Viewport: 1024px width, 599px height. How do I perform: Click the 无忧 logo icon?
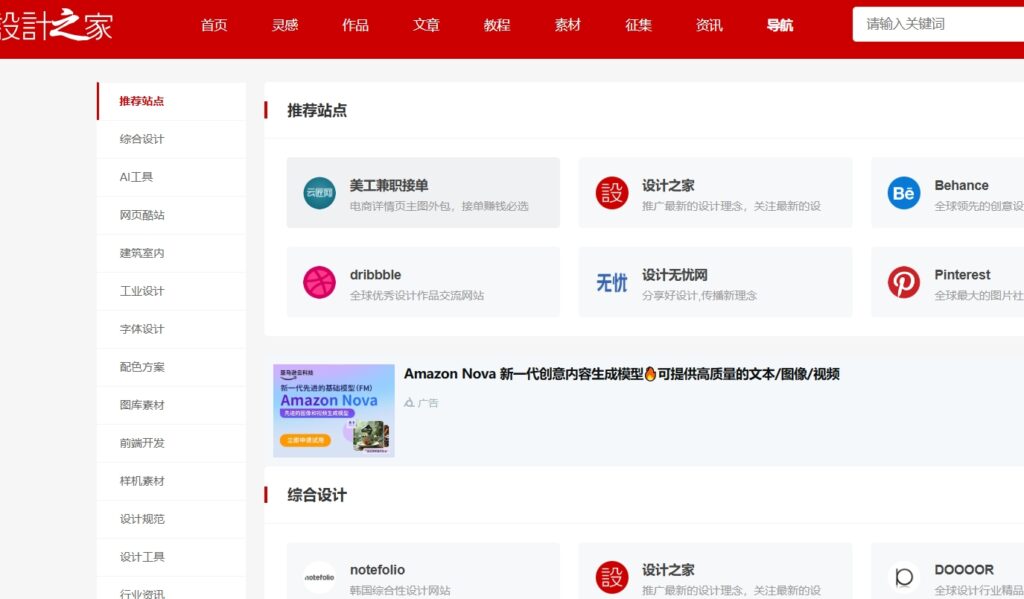coord(612,282)
